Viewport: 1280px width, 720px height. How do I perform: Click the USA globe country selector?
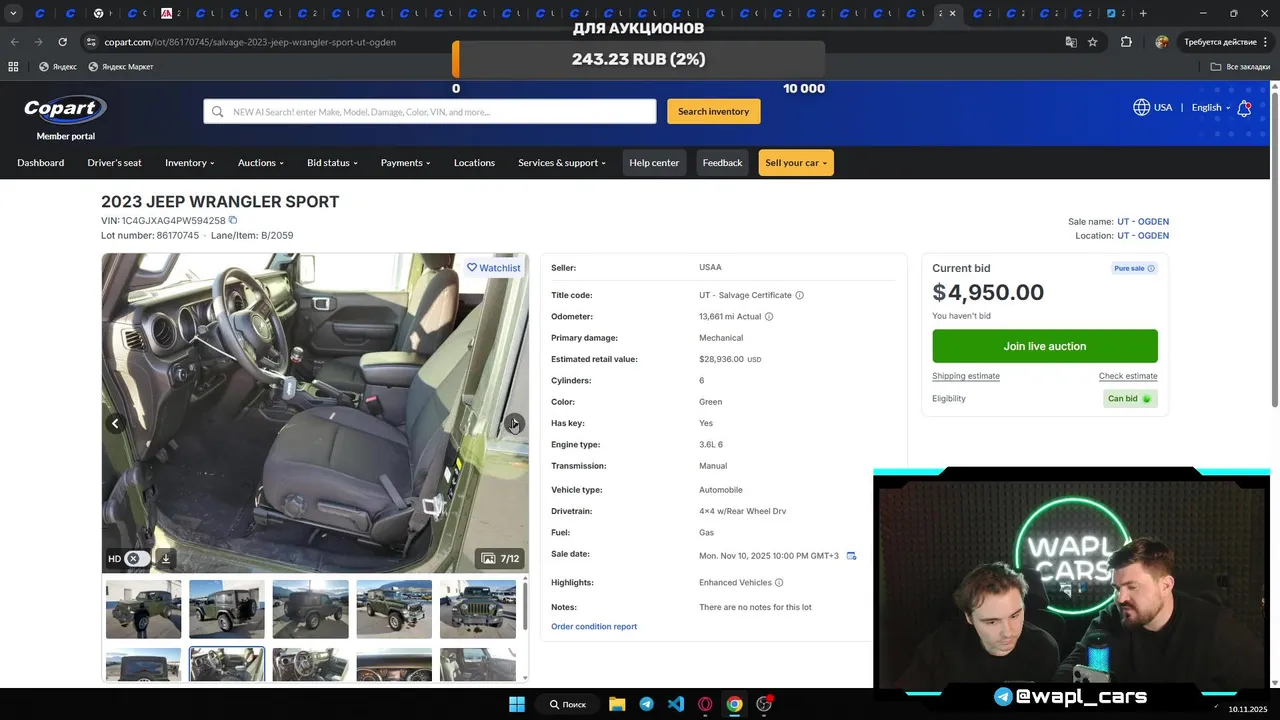pyautogui.click(x=1152, y=107)
